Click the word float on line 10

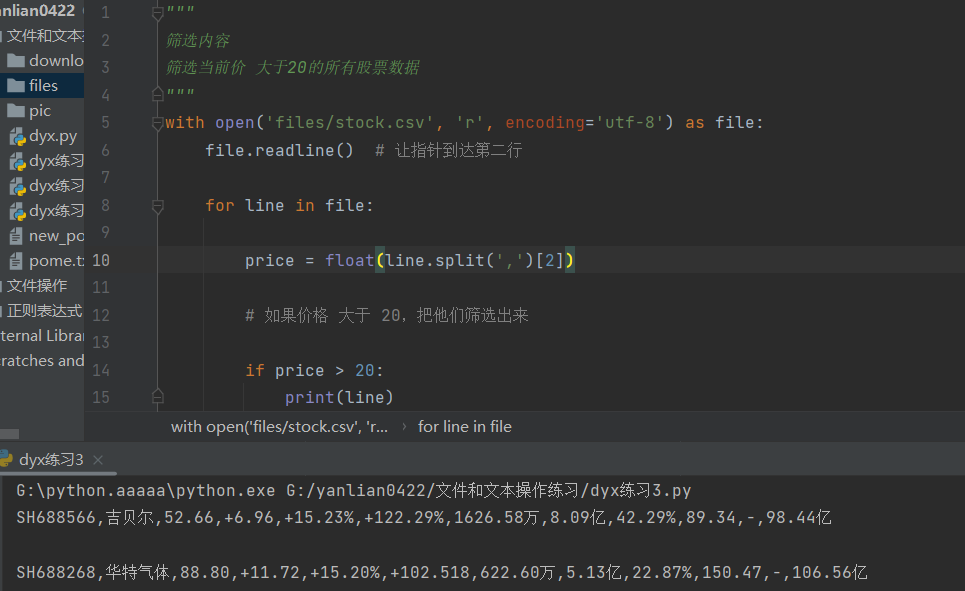(x=350, y=260)
